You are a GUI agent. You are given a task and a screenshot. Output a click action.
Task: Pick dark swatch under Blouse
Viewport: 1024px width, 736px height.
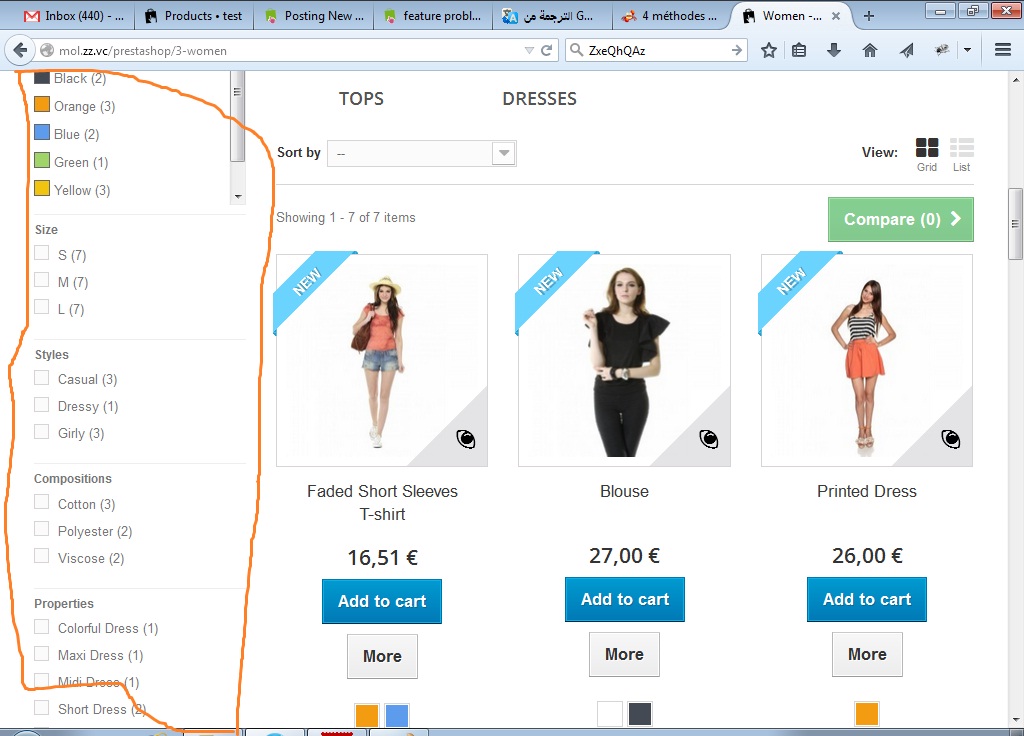pos(640,714)
